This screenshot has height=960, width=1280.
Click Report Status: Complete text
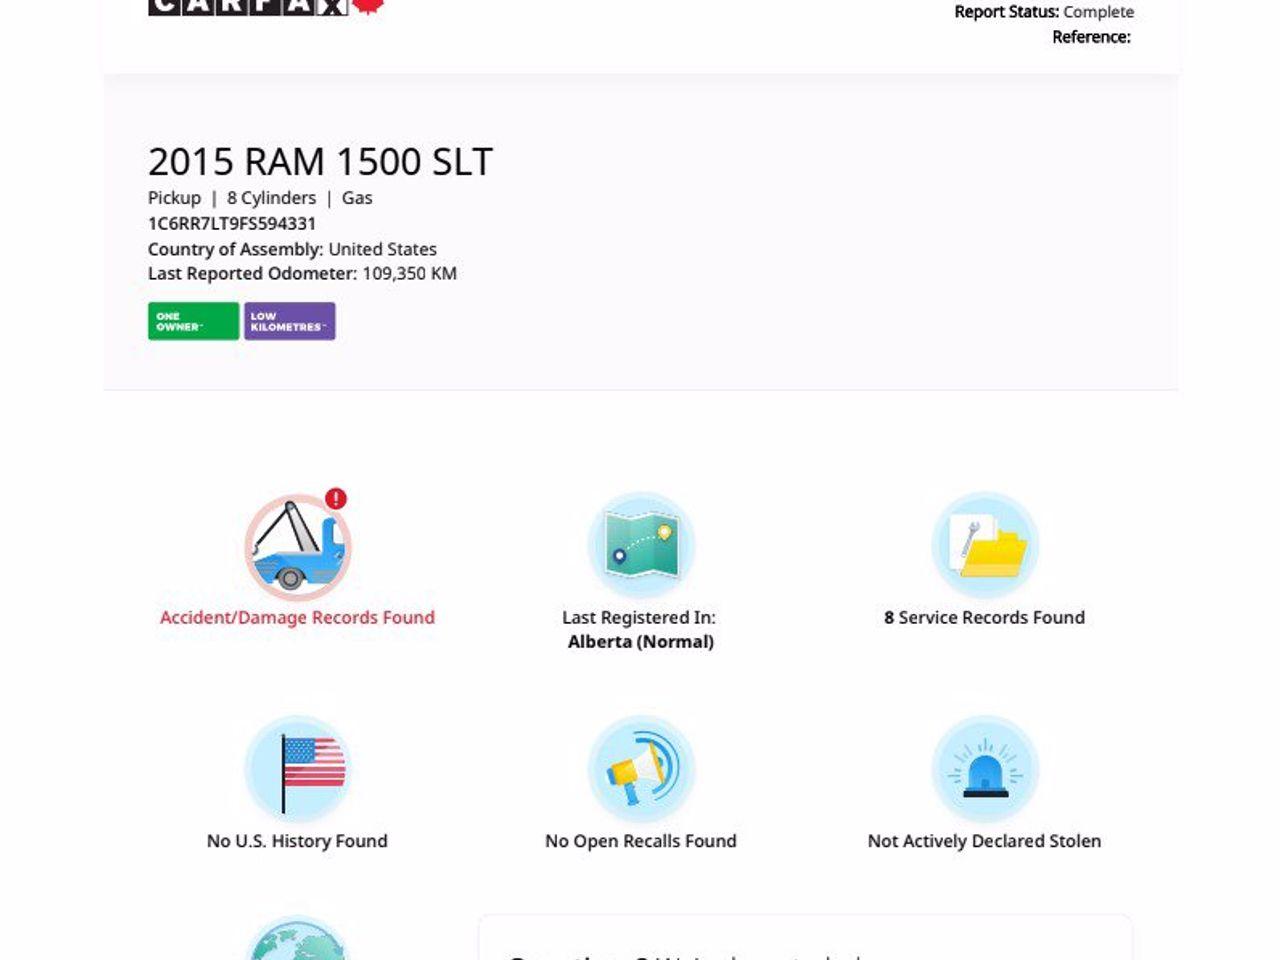(1044, 12)
